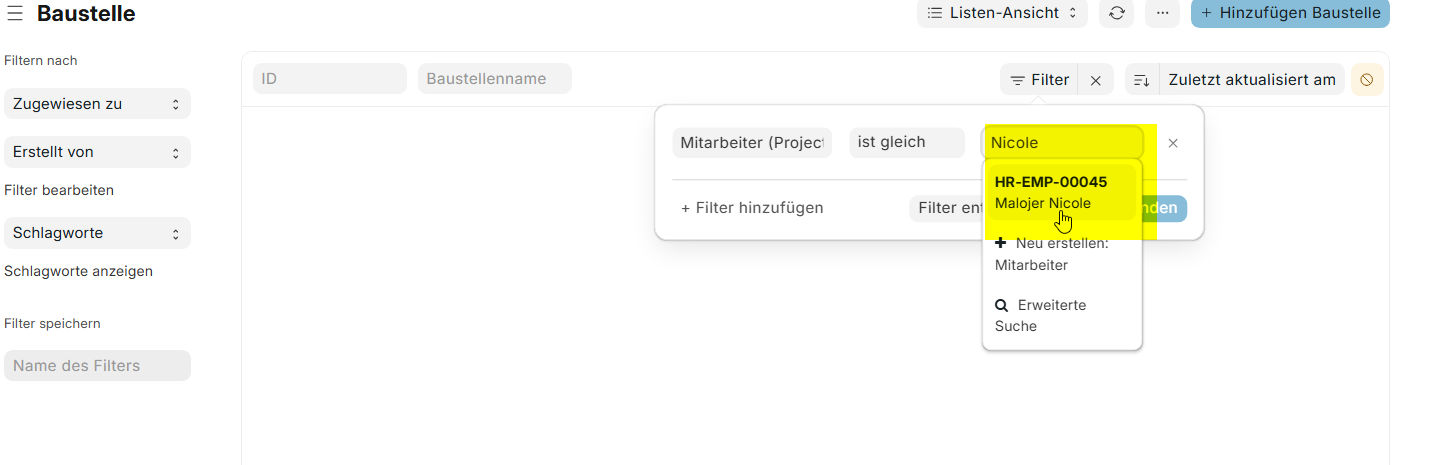1441x465 pixels.
Task: Open the hamburger sidebar menu icon
Action: coord(15,13)
